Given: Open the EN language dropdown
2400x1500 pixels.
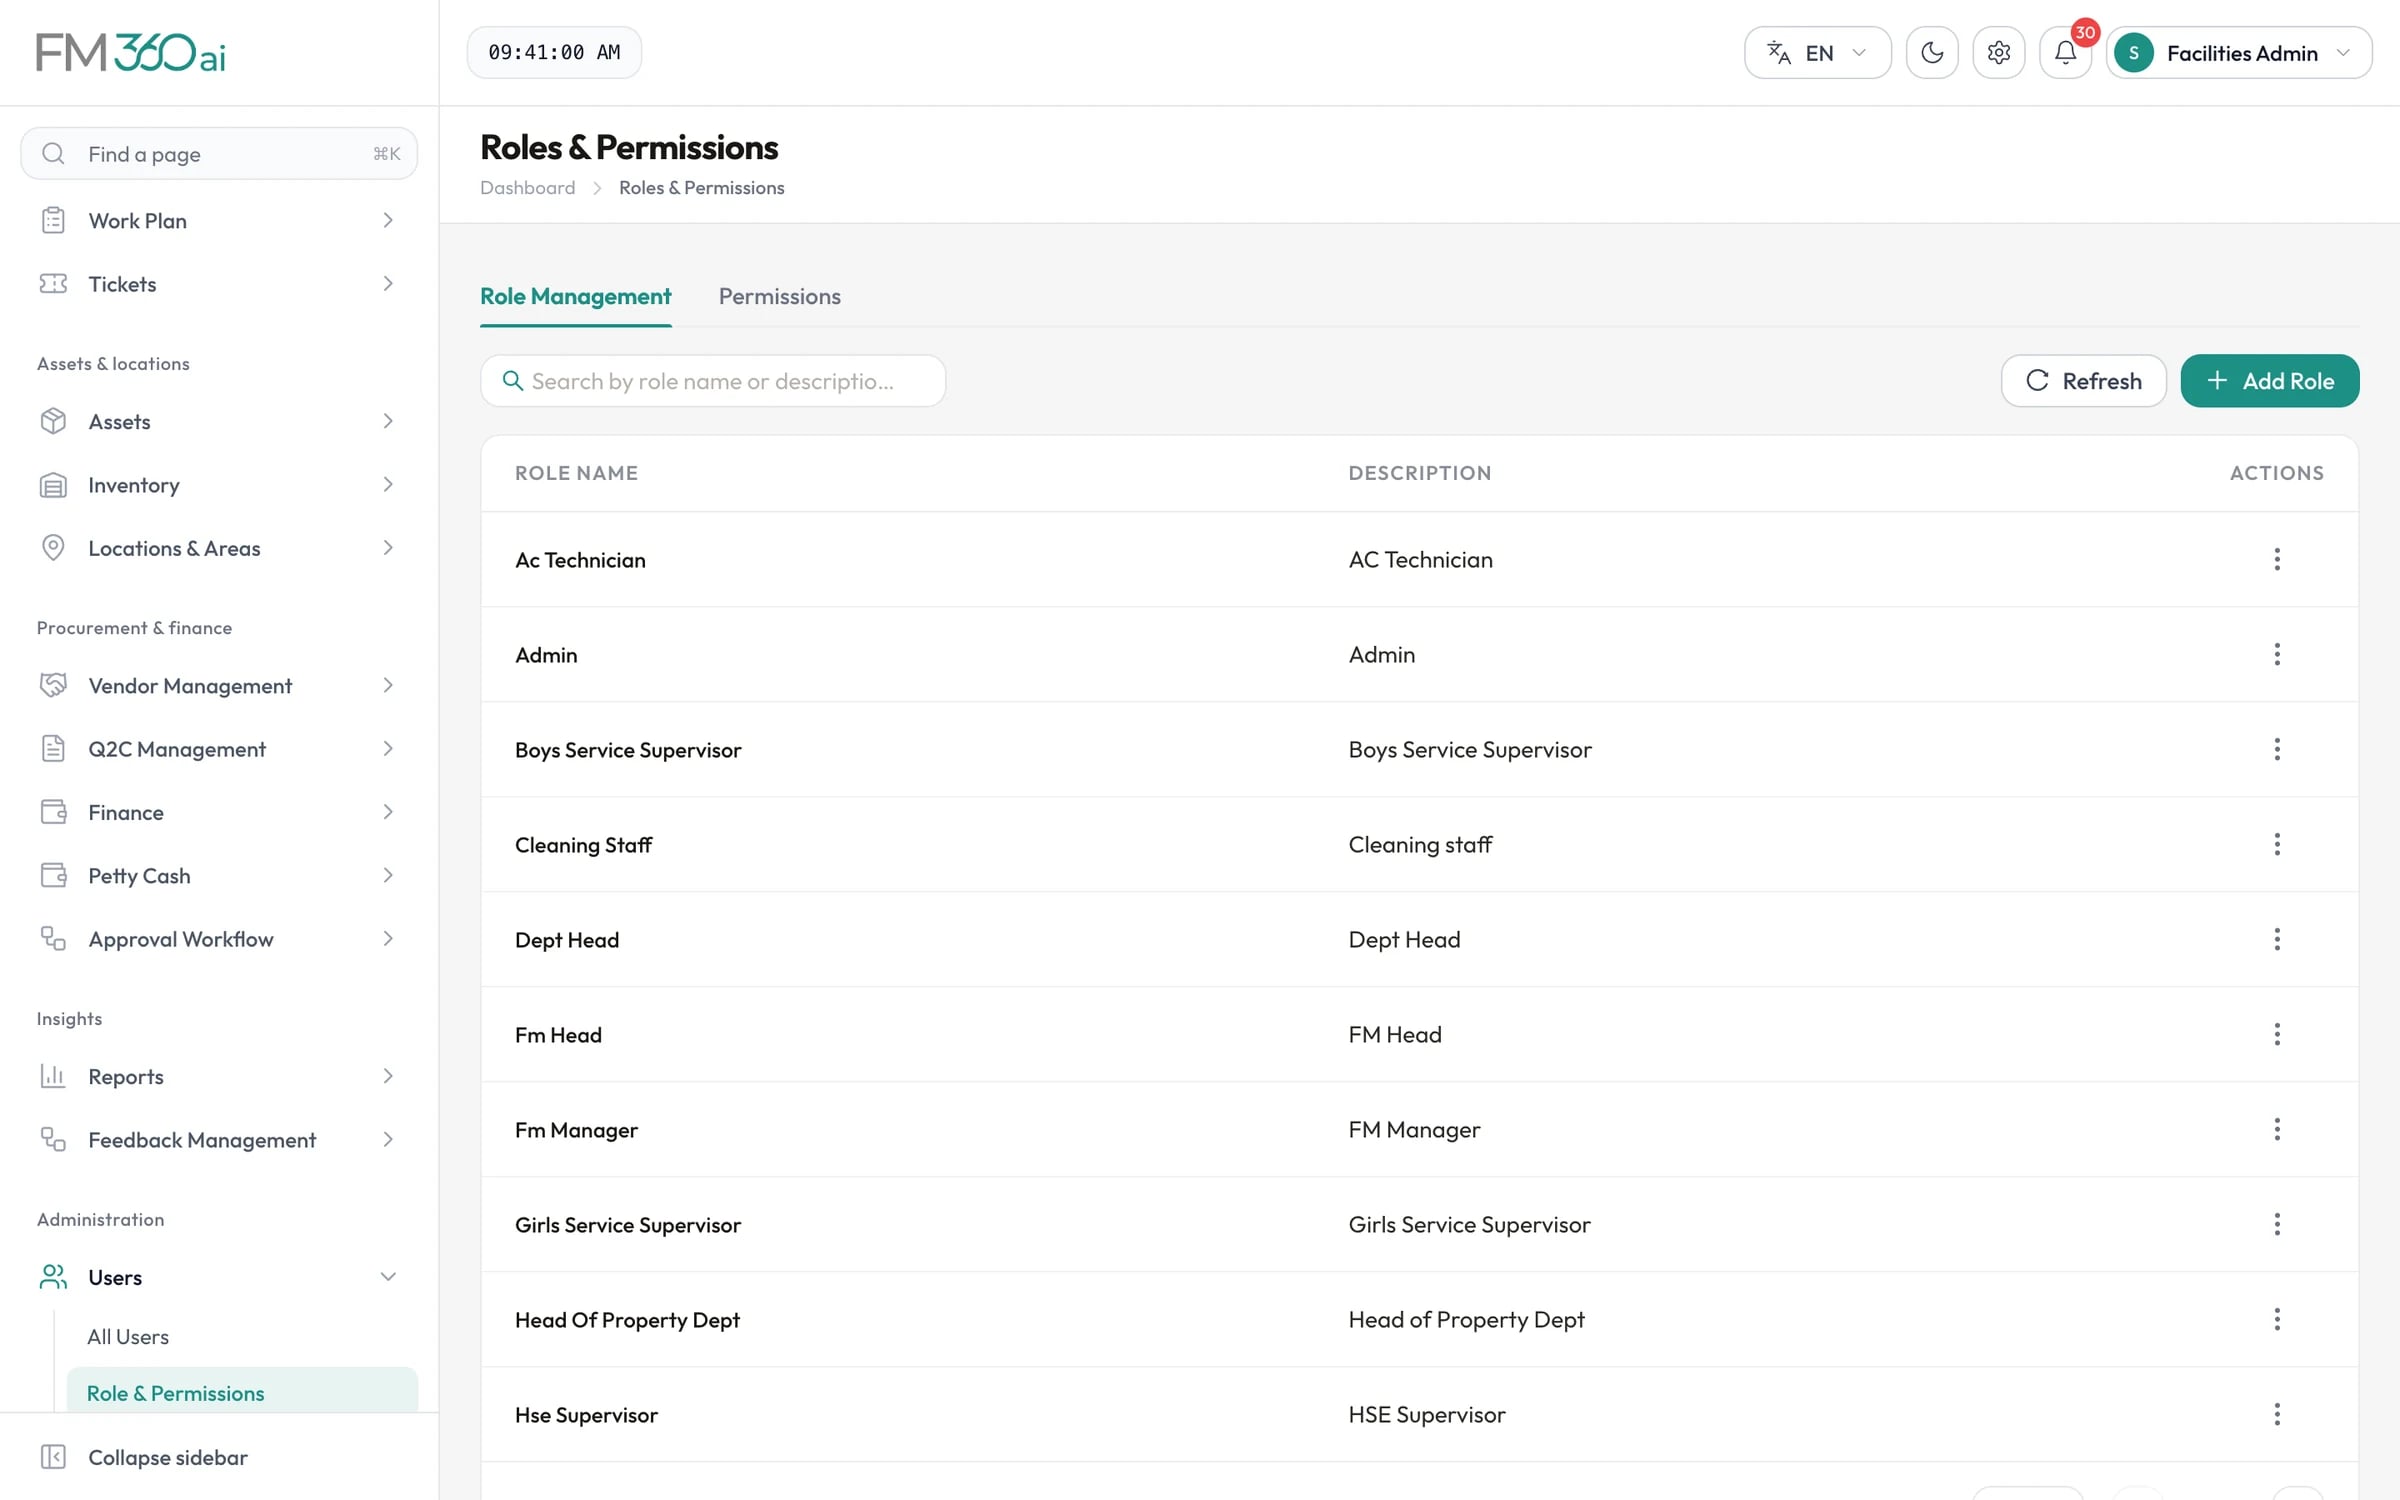Looking at the screenshot, I should pyautogui.click(x=1817, y=52).
